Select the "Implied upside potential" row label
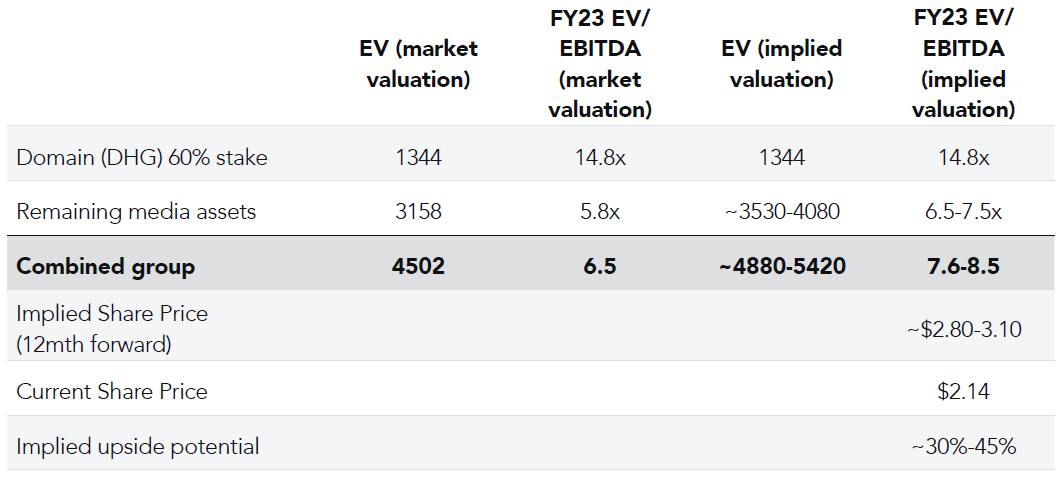The height and width of the screenshot is (477, 1064). point(138,446)
